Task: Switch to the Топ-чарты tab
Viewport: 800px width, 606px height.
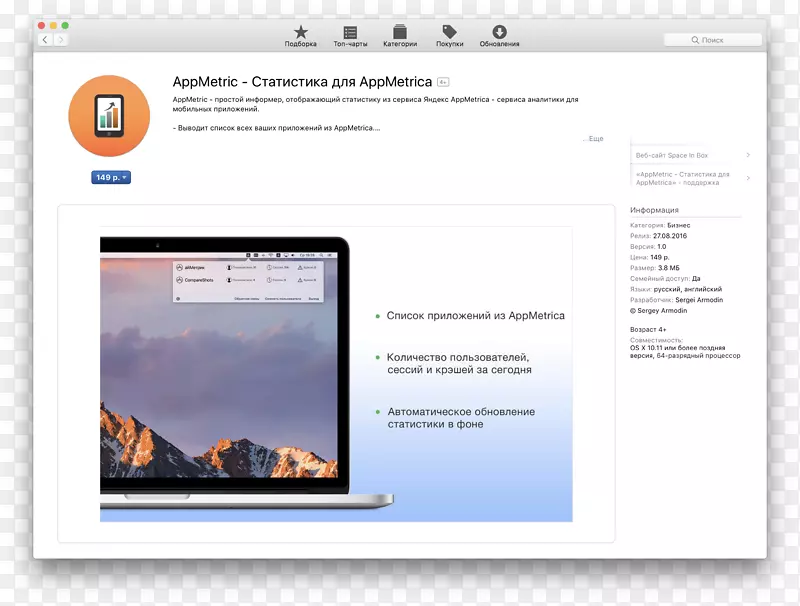Action: click(x=350, y=33)
